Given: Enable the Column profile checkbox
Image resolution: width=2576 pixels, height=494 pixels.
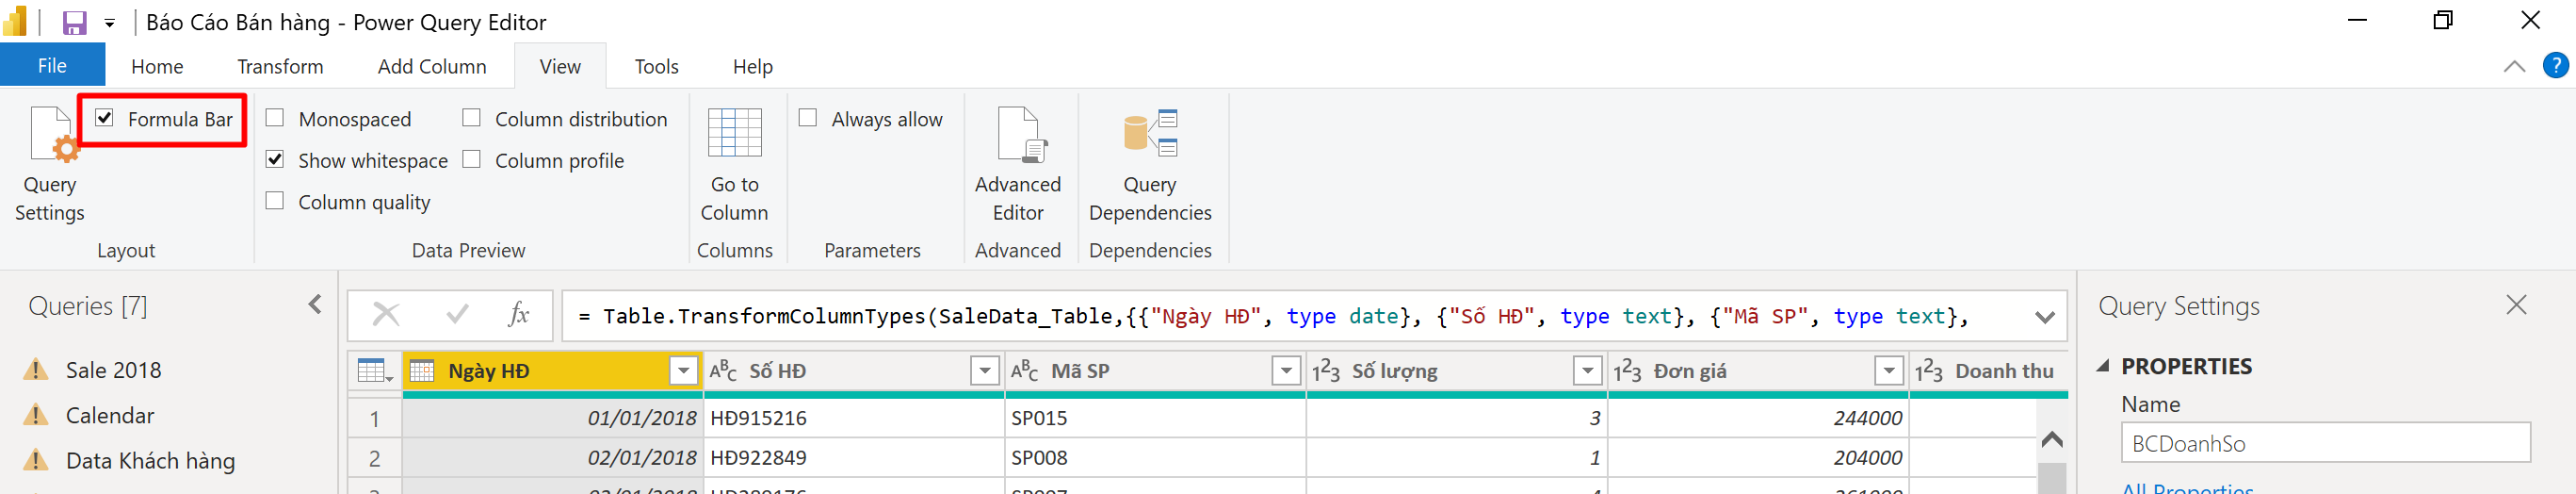Looking at the screenshot, I should click(x=472, y=159).
